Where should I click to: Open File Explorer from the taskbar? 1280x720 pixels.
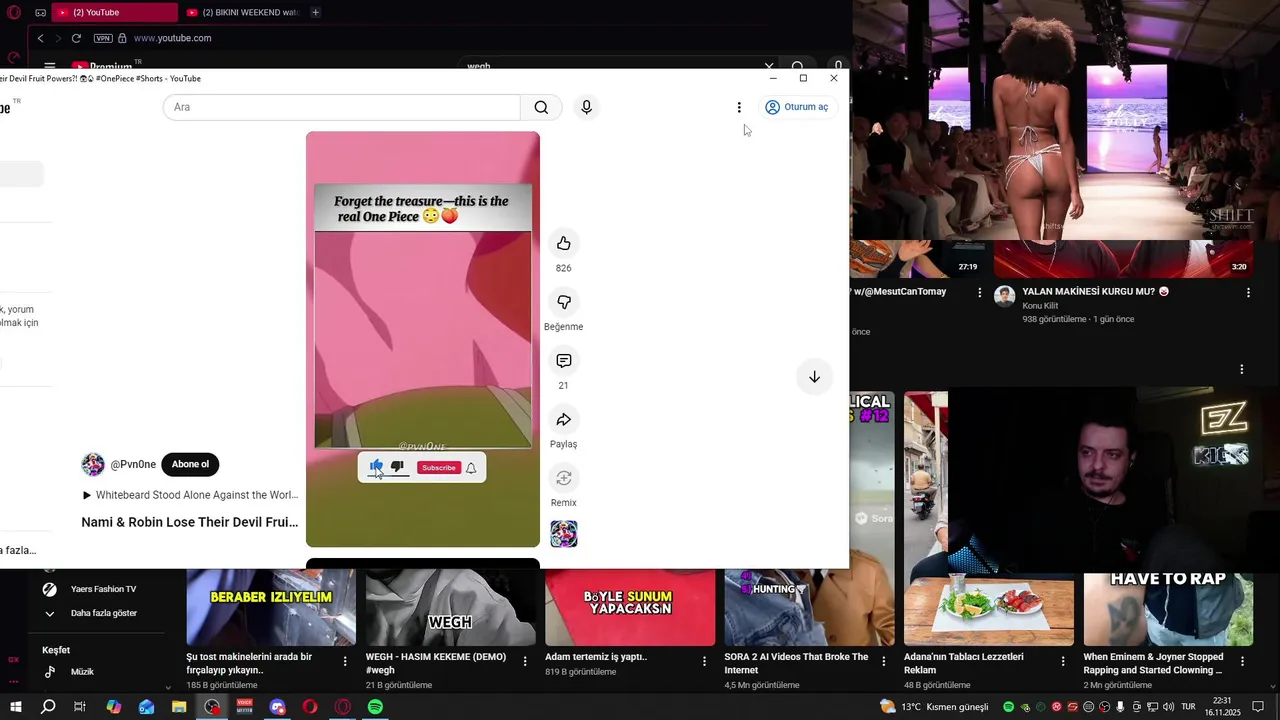(179, 707)
